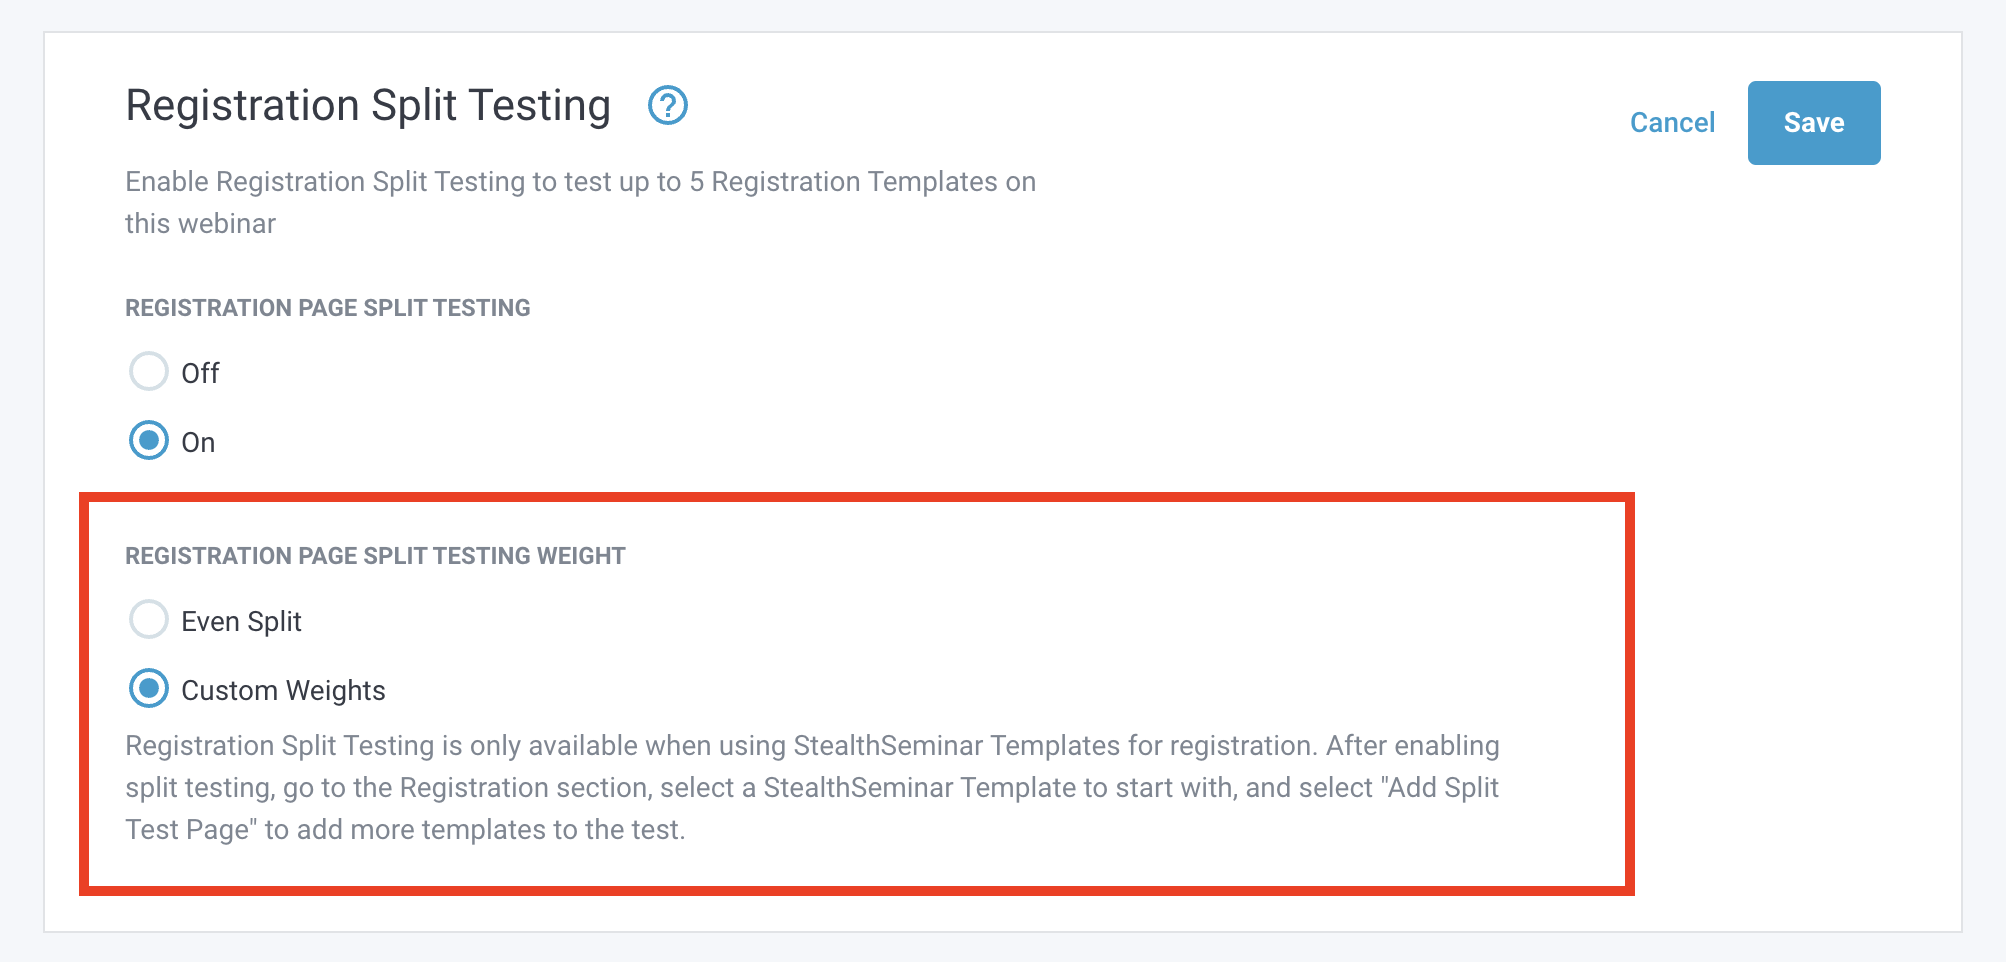Select the On radio button
This screenshot has height=962, width=2006.
[149, 441]
